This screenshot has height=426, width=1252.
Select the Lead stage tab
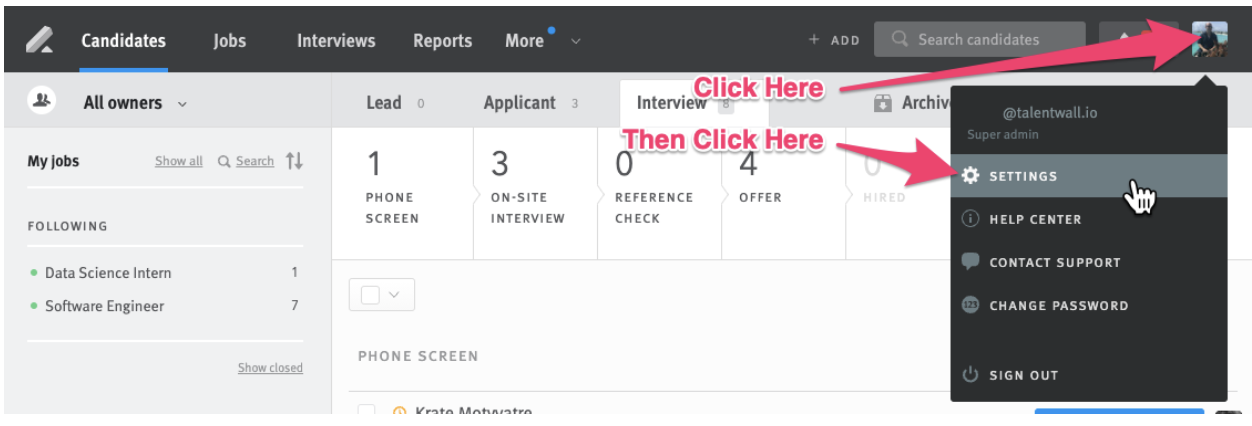click(x=395, y=103)
